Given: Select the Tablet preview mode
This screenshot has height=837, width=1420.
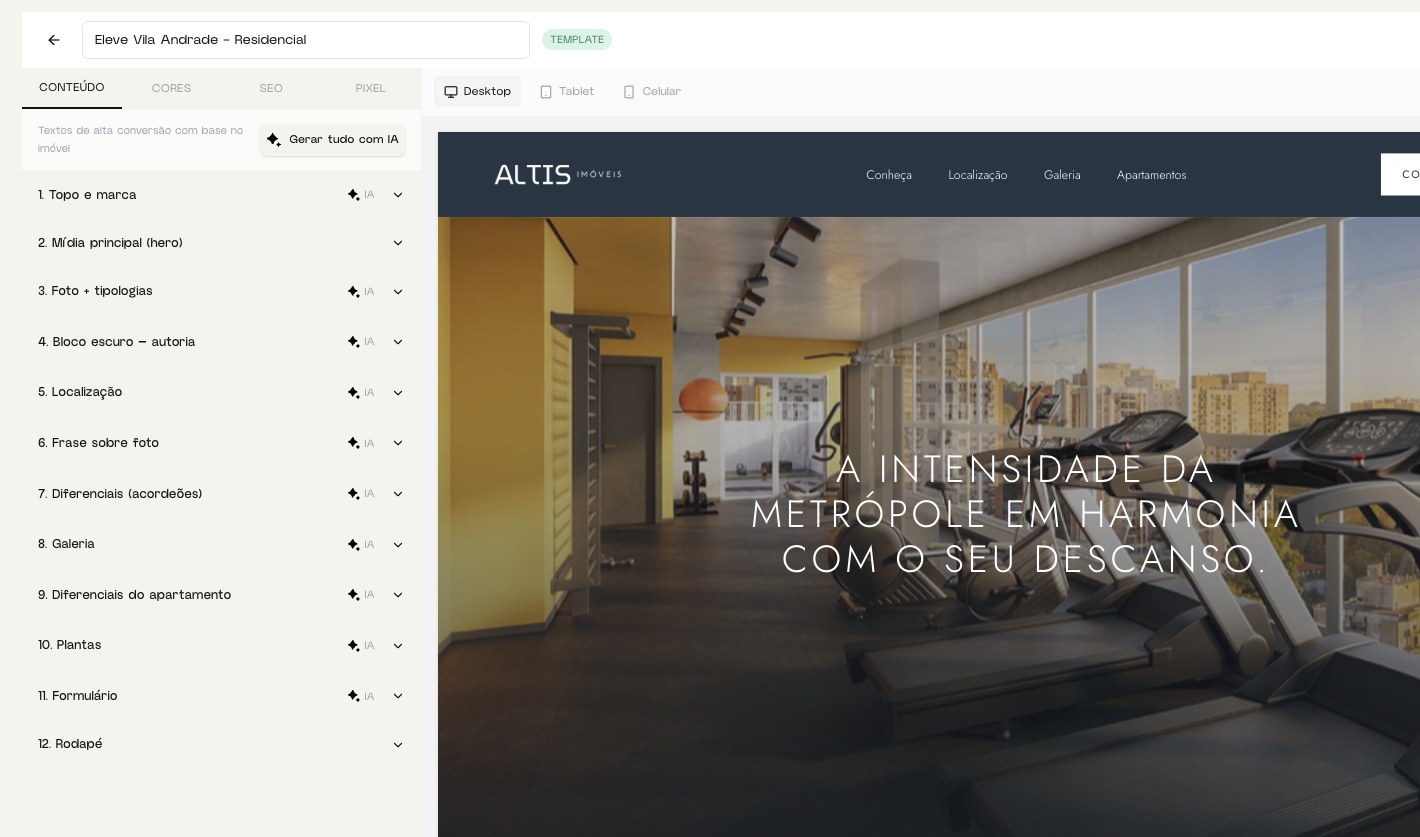Looking at the screenshot, I should [x=567, y=92].
